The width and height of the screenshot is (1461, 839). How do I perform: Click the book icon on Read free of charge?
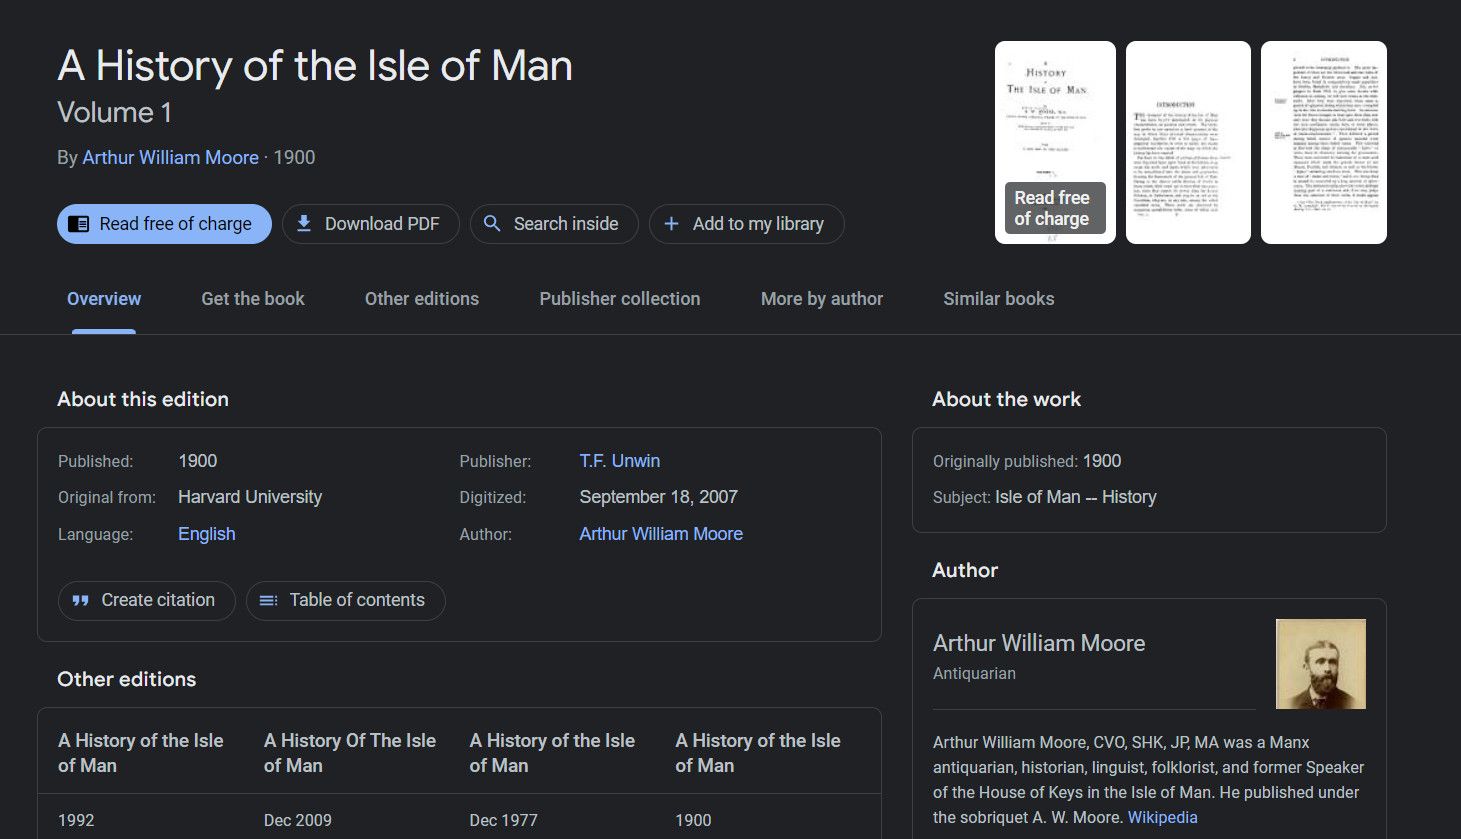click(x=79, y=224)
